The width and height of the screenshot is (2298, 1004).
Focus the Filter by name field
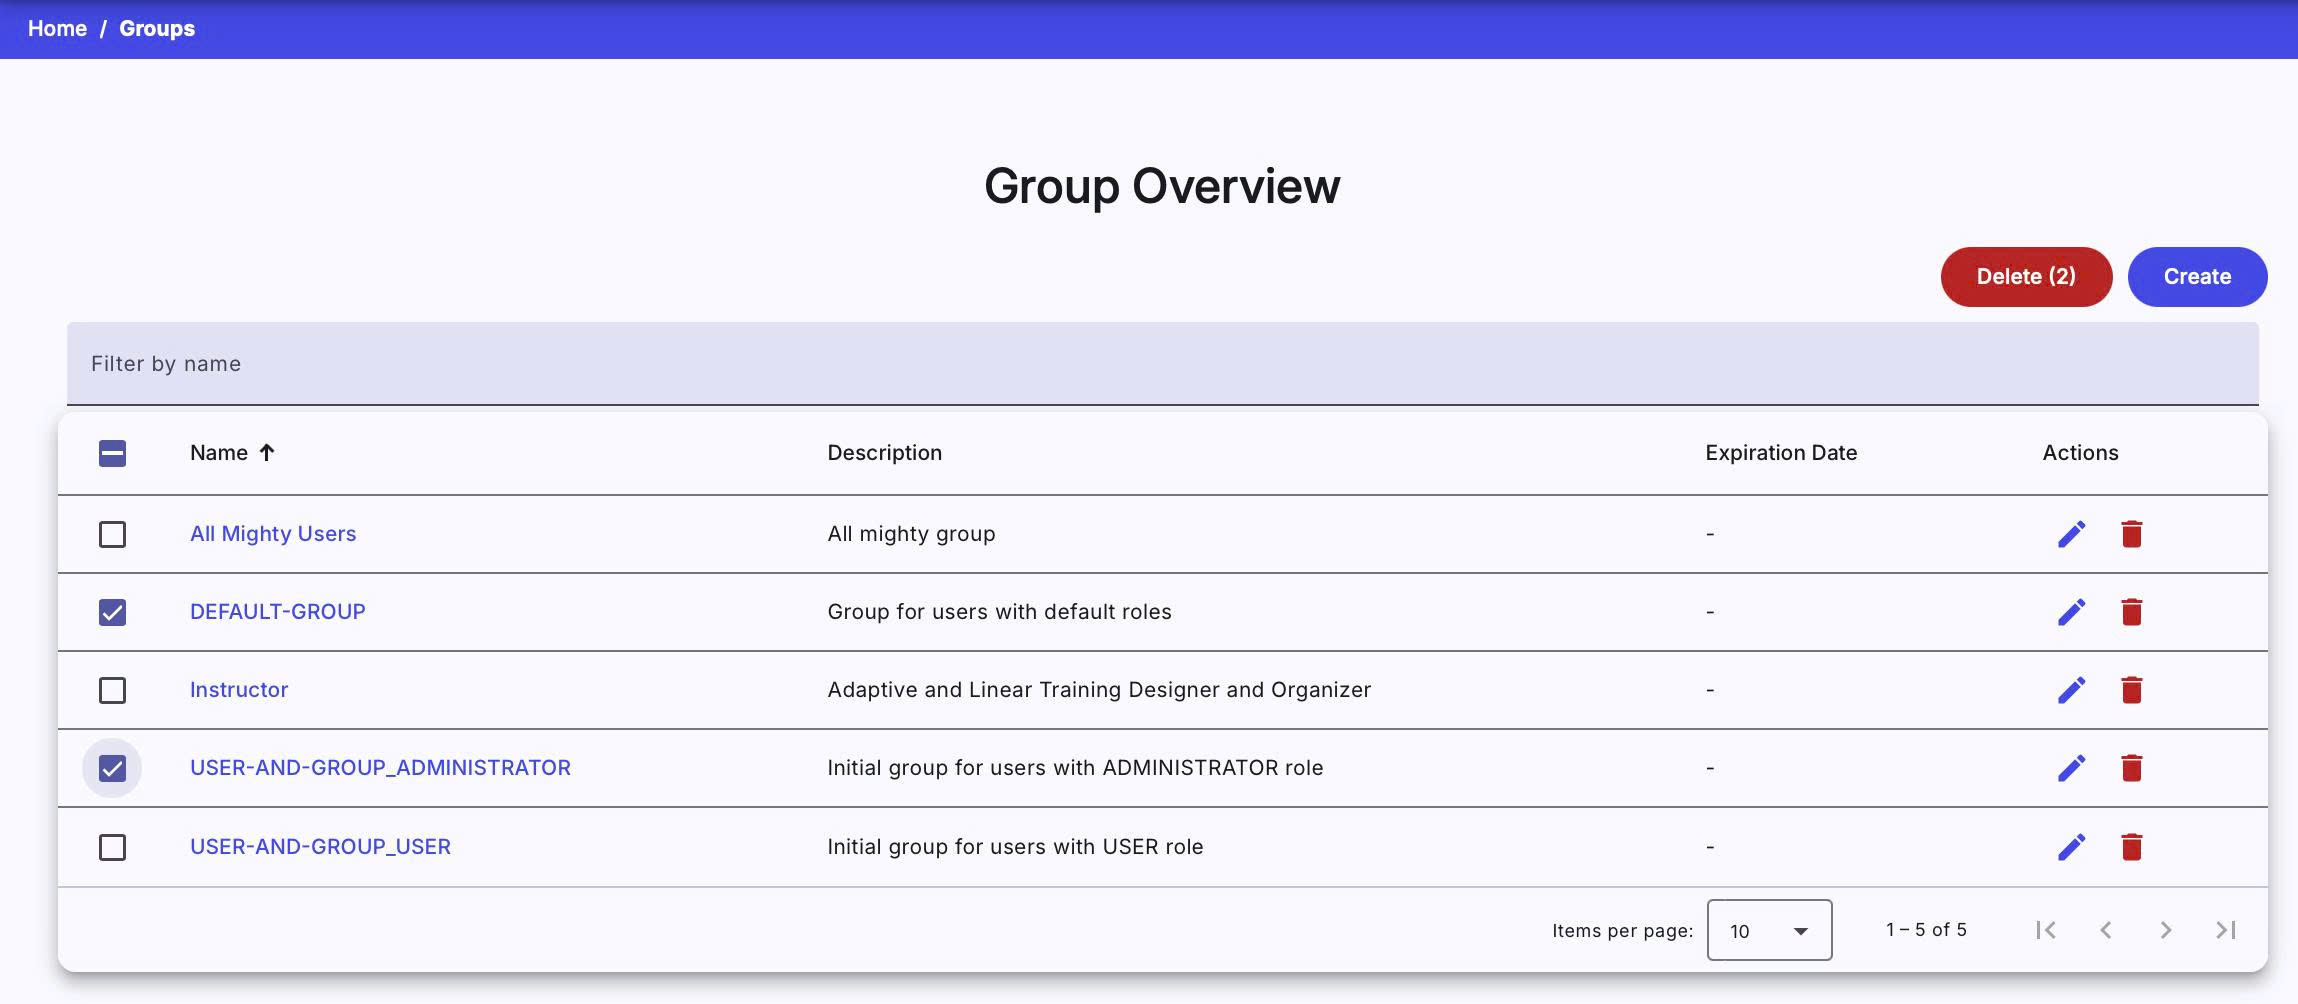pyautogui.click(x=1162, y=364)
